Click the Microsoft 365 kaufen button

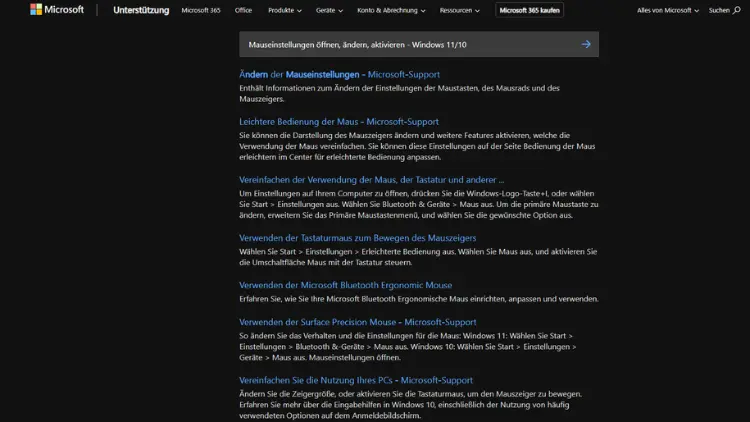pos(529,10)
